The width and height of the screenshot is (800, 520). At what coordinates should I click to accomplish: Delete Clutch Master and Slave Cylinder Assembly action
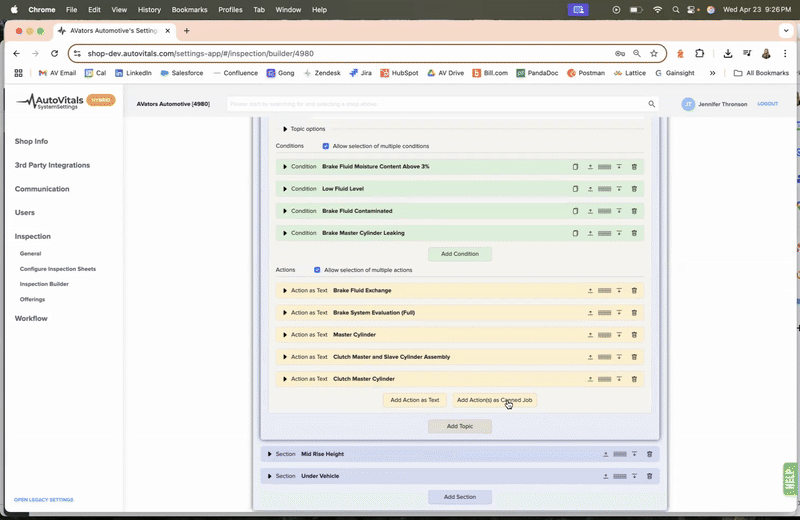pyautogui.click(x=634, y=357)
